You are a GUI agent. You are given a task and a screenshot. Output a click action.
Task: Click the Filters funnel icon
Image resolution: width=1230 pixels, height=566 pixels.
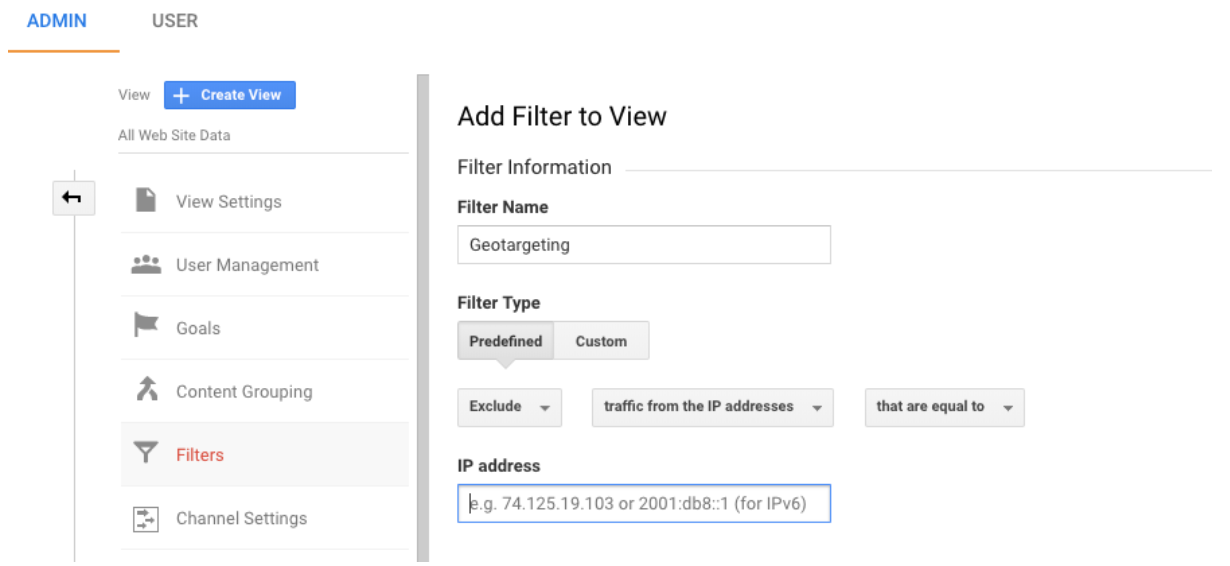(146, 454)
